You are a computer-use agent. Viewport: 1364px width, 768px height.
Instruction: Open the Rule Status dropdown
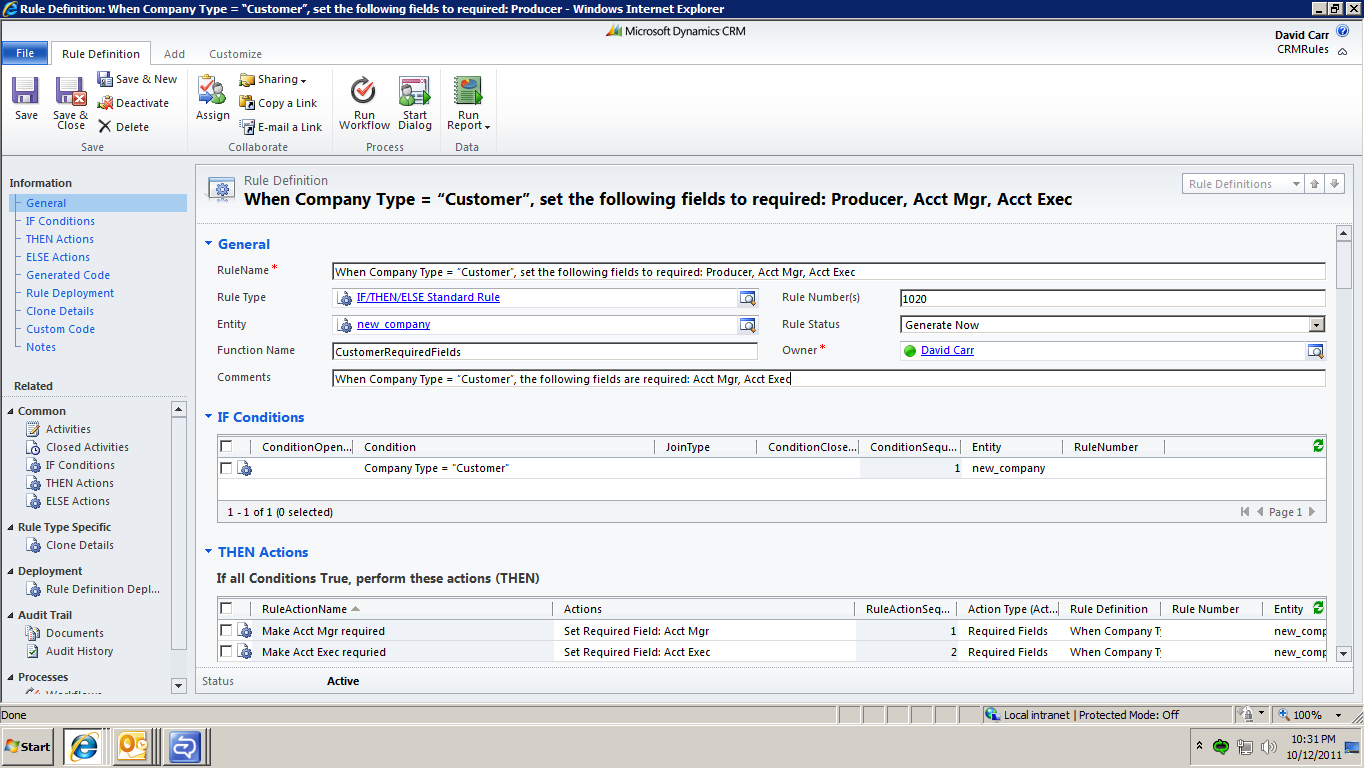[x=1316, y=325]
